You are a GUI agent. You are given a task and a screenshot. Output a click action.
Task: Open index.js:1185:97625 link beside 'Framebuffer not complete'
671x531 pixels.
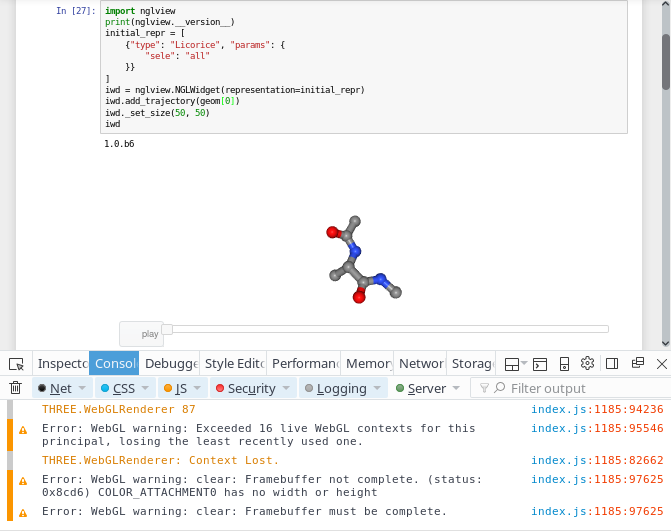(x=597, y=479)
